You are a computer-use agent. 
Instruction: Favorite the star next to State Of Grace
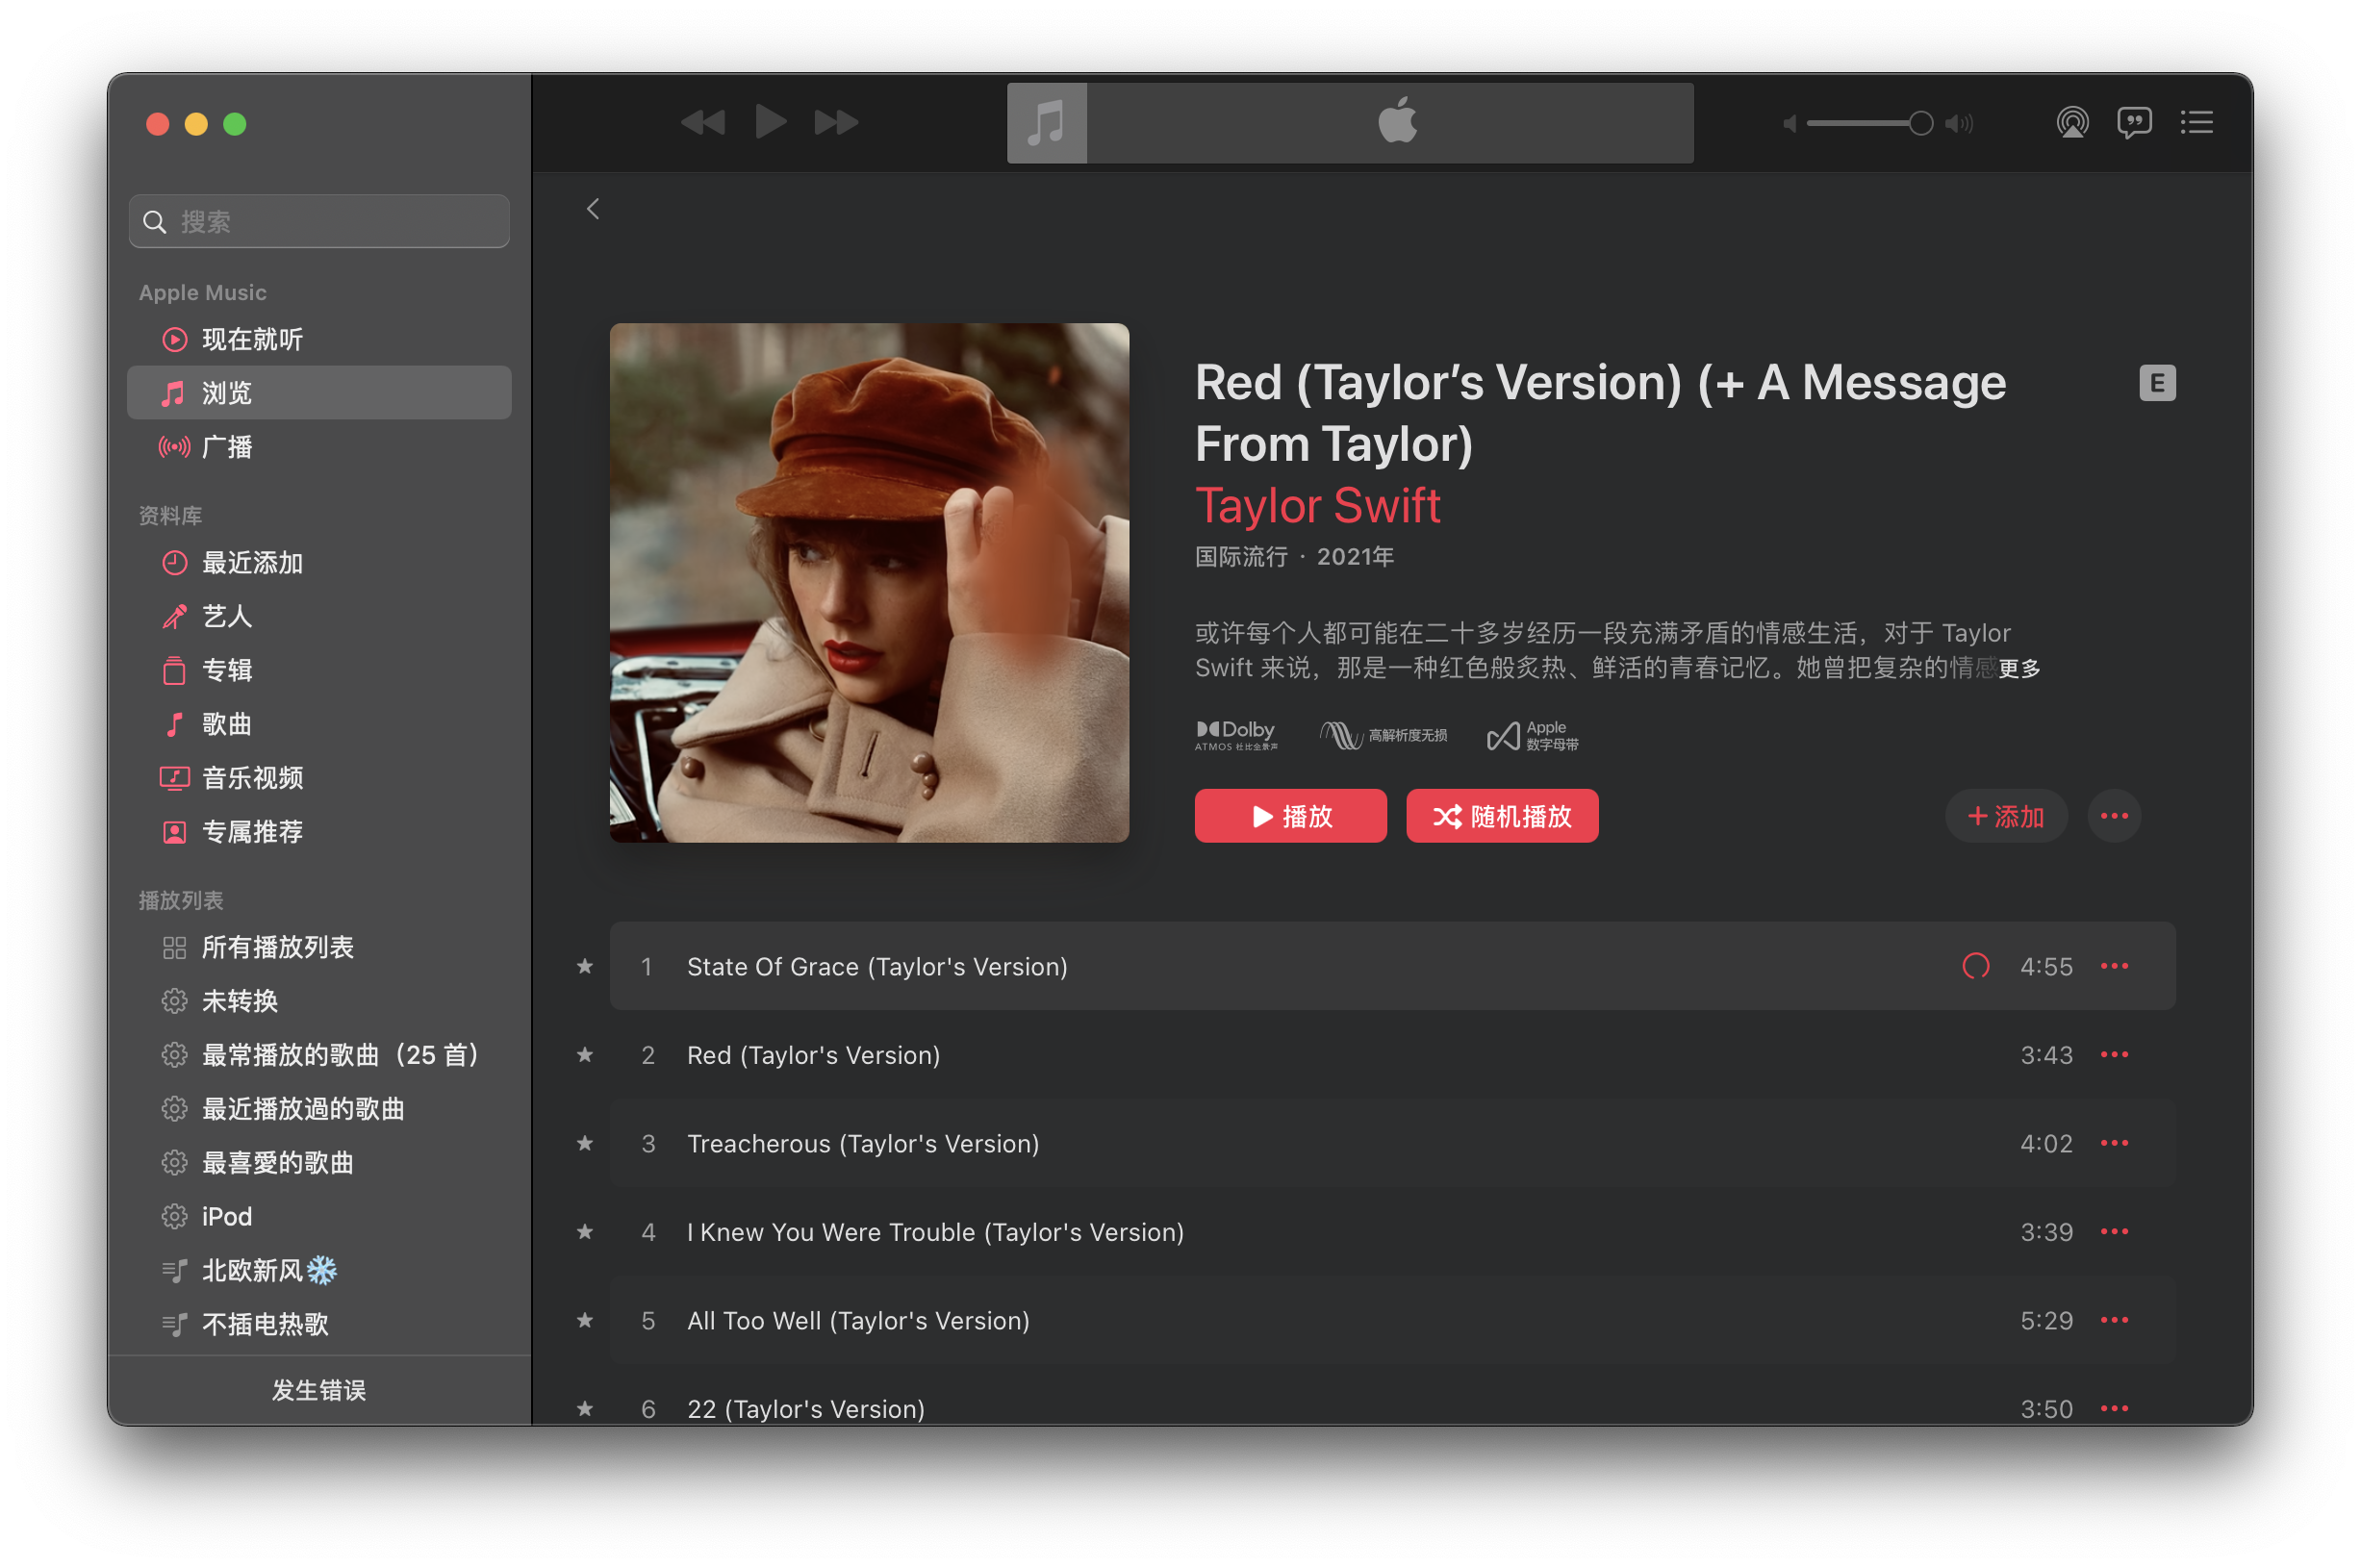(x=585, y=966)
